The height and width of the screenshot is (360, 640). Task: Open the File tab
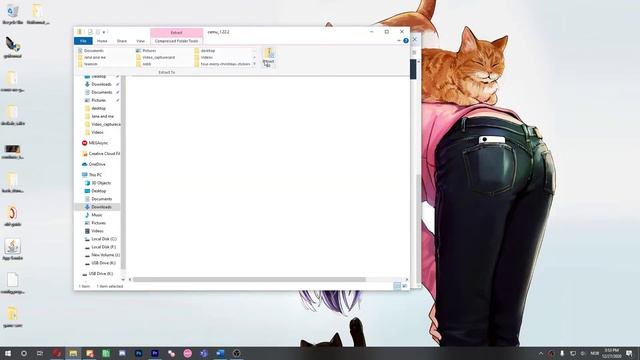coord(83,41)
